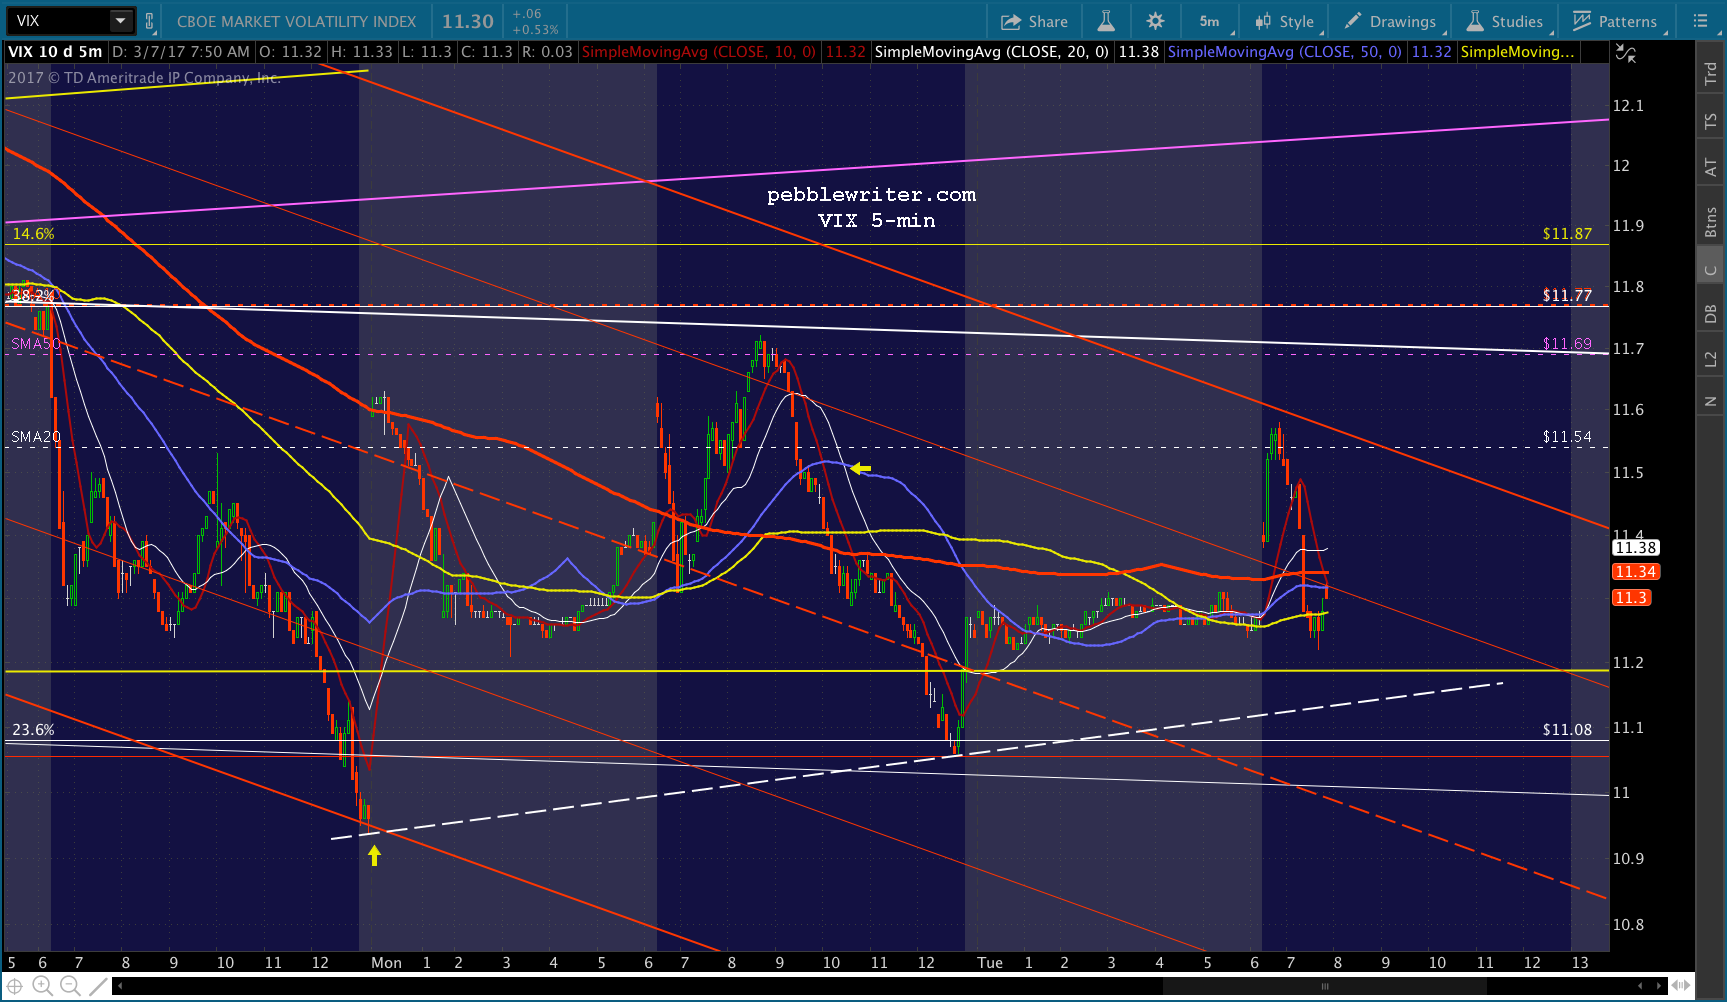1727x1002 pixels.
Task: Click the symbol link chain icon
Action: (149, 21)
